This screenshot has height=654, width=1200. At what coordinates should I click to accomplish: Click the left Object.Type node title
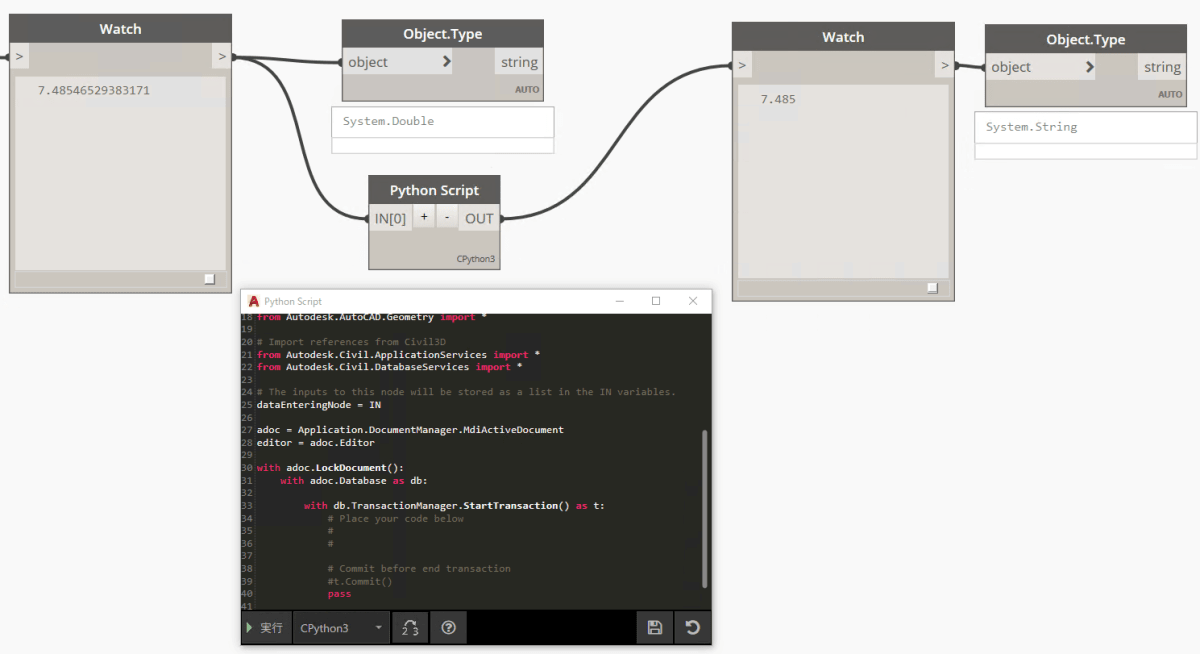(x=443, y=34)
